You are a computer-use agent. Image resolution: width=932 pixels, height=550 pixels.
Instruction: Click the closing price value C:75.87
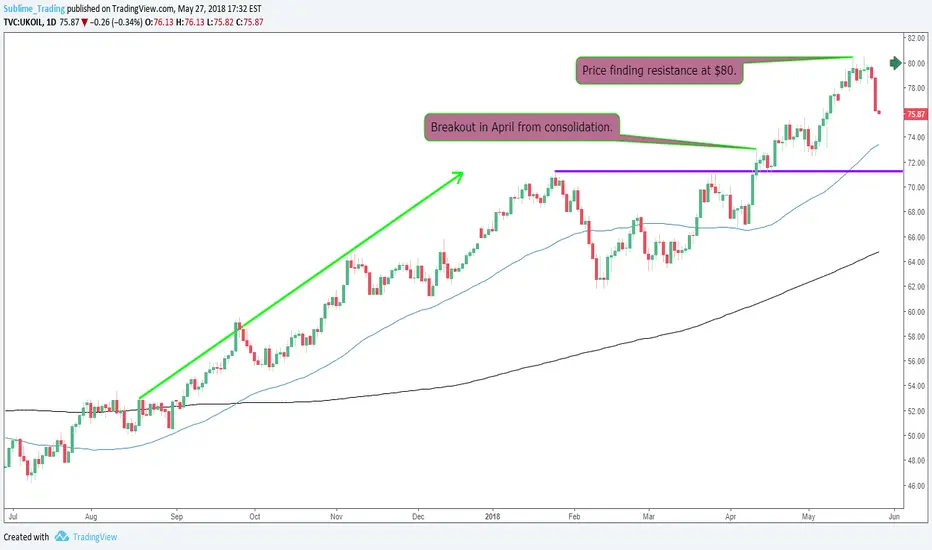[250, 22]
